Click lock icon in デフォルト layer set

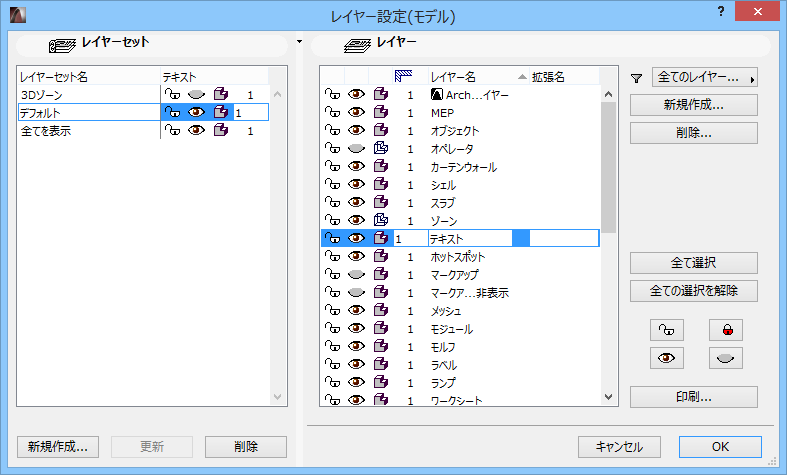172,112
